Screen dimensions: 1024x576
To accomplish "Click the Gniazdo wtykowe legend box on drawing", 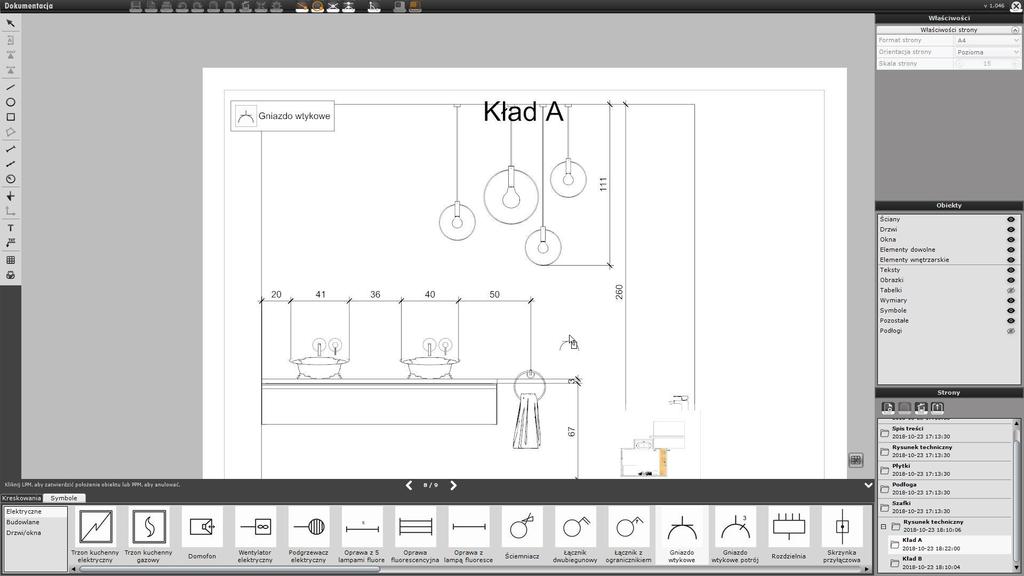I will click(282, 116).
